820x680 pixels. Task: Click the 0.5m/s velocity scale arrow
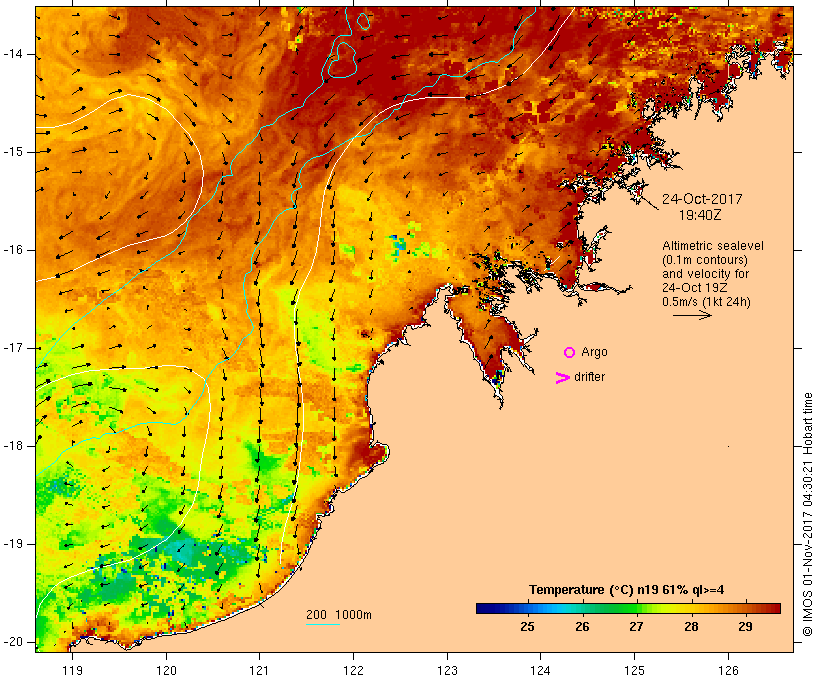(692, 315)
